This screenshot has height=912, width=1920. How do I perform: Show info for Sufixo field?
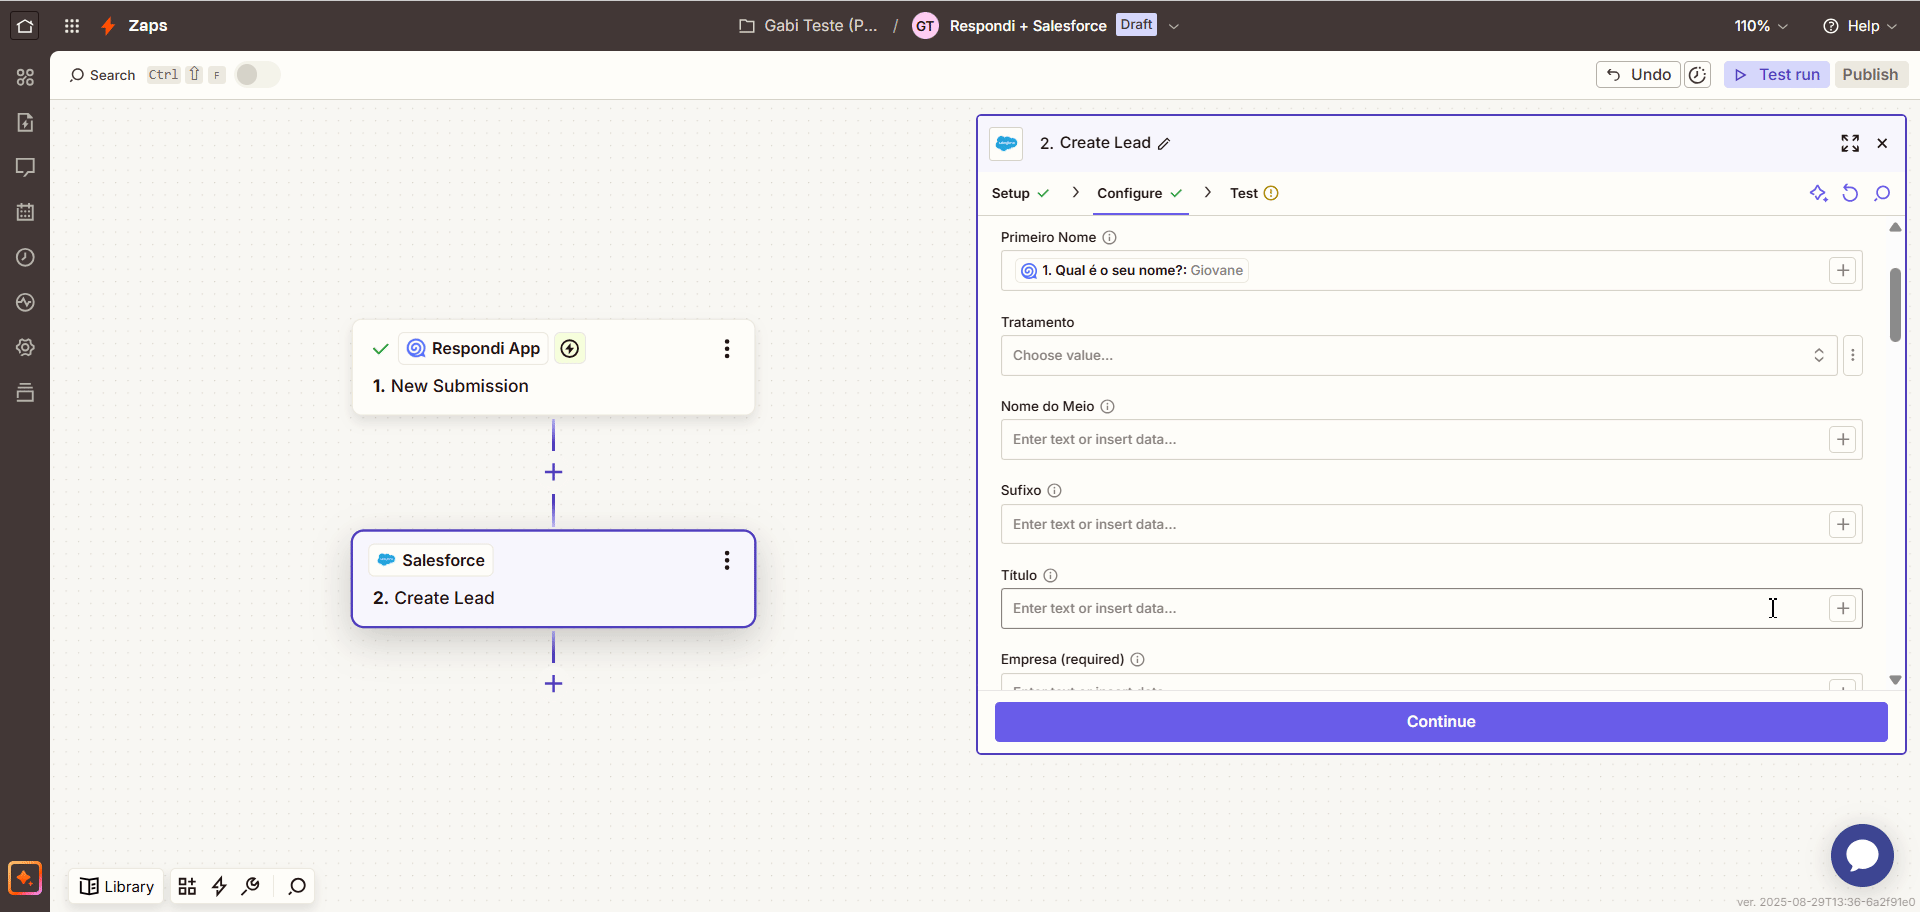tap(1054, 490)
